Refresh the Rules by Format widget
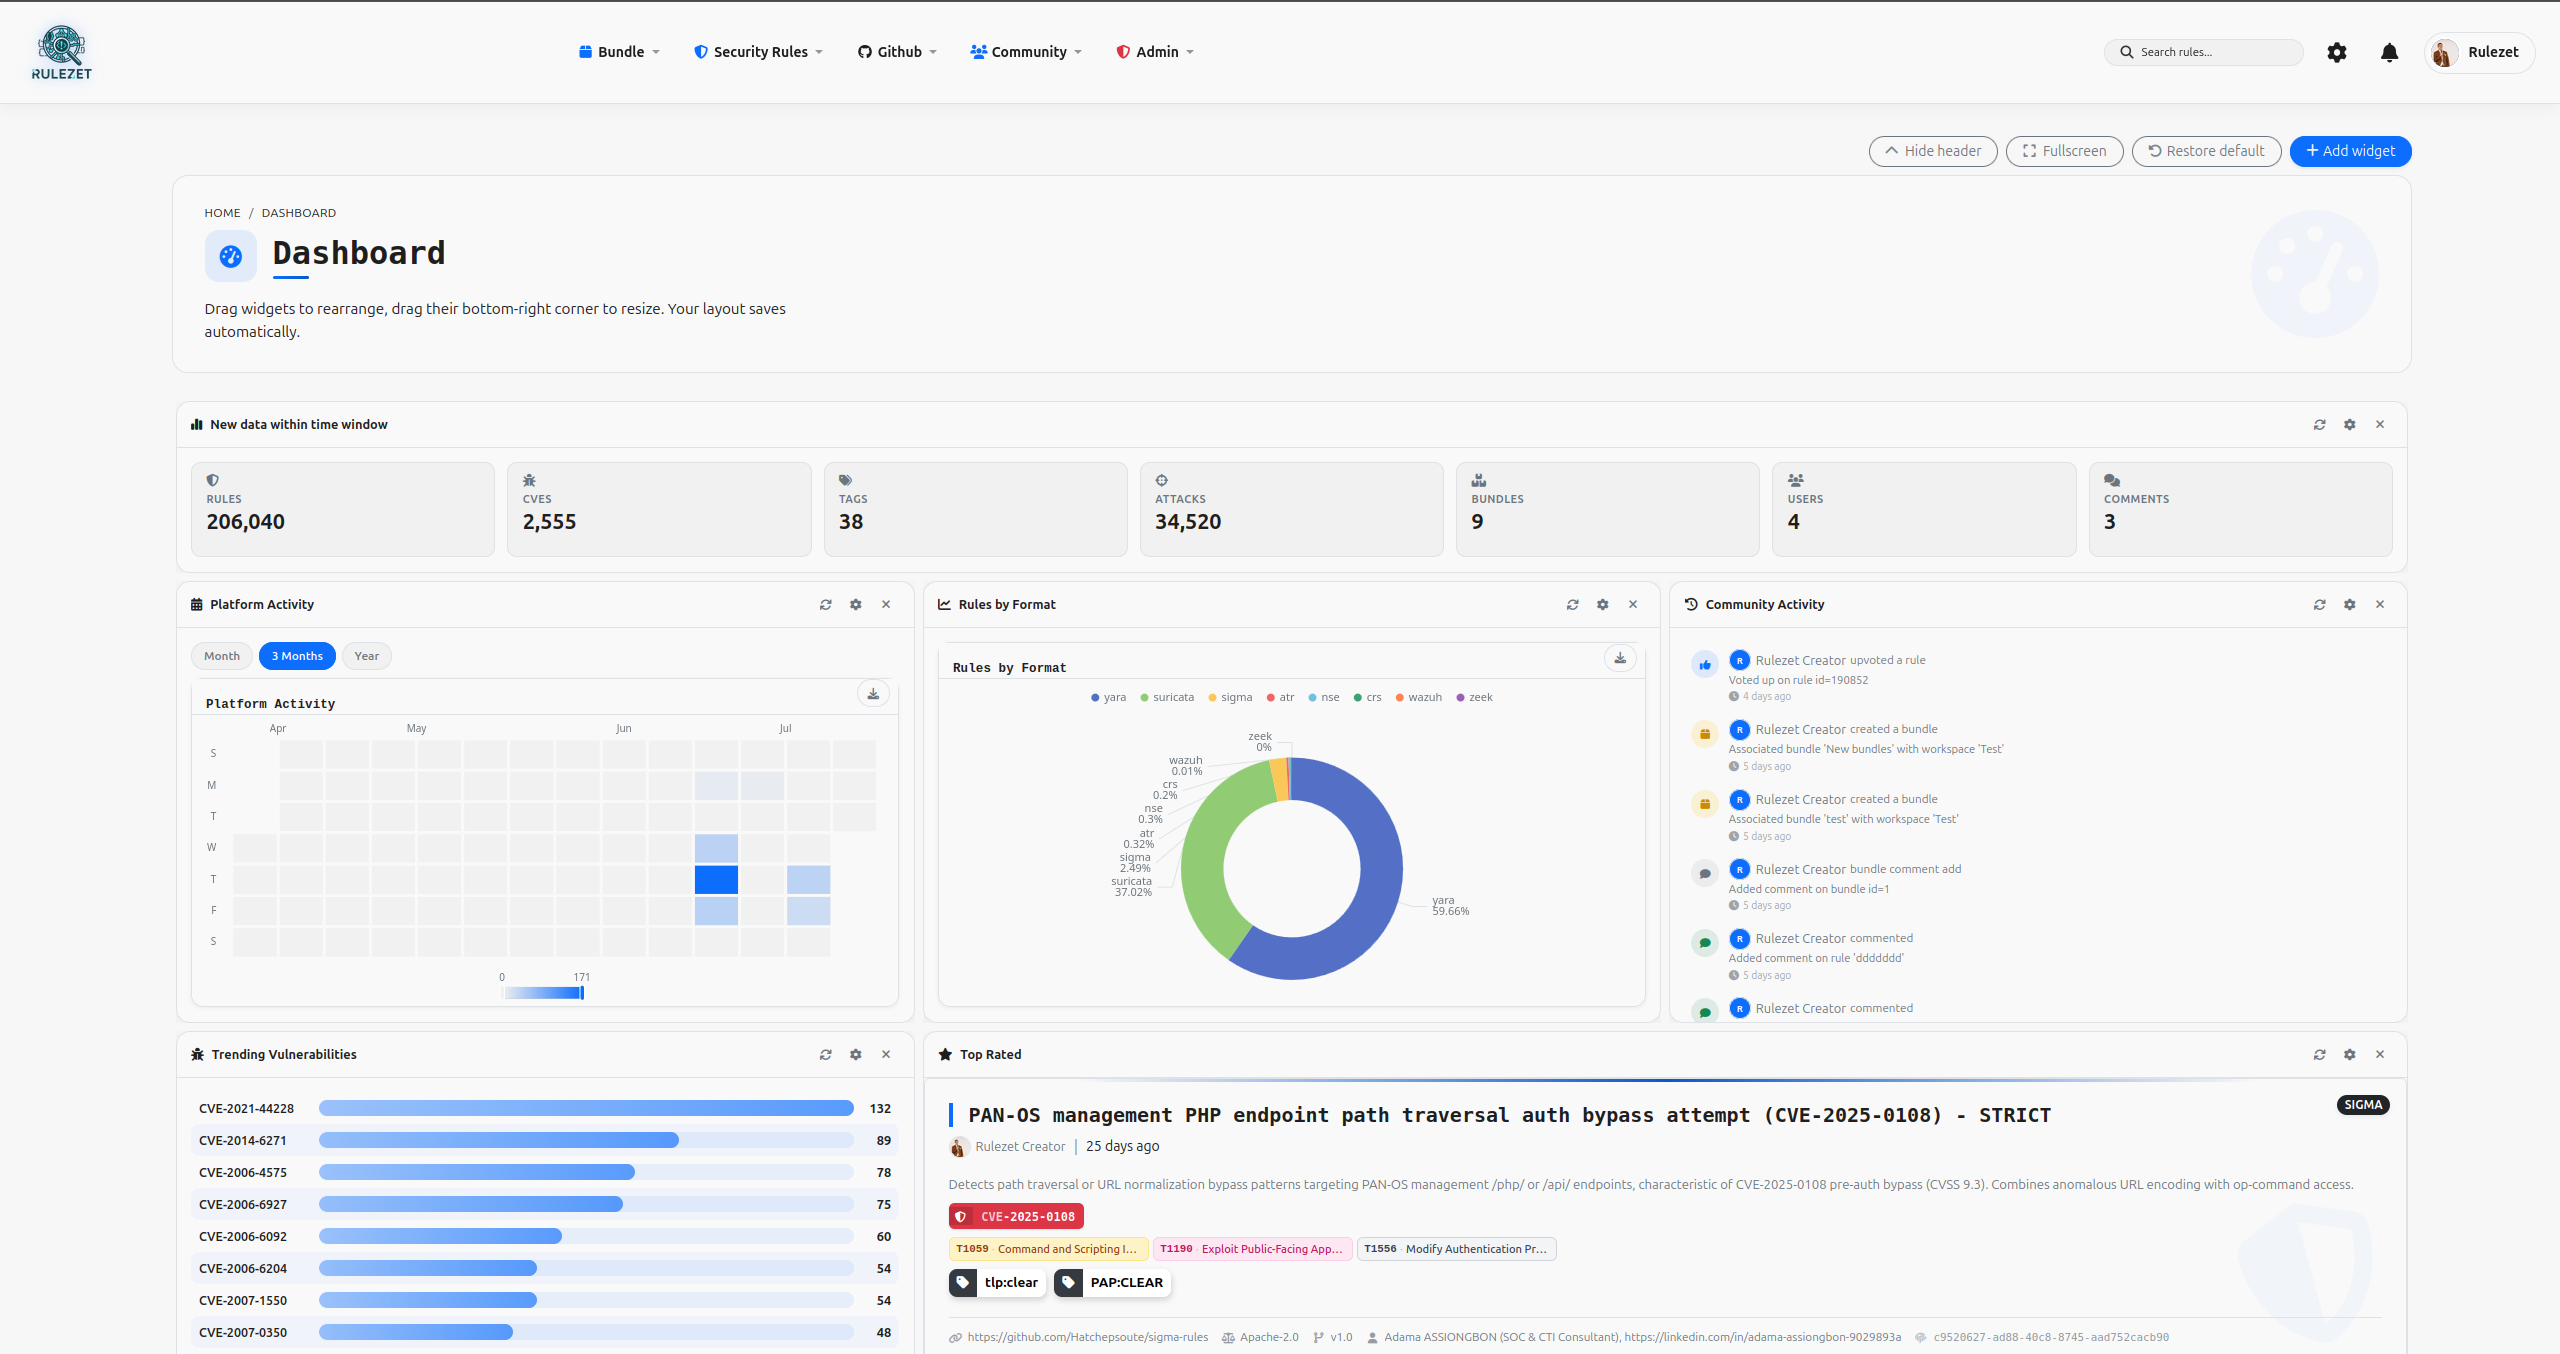This screenshot has height=1354, width=2560. click(1572, 605)
